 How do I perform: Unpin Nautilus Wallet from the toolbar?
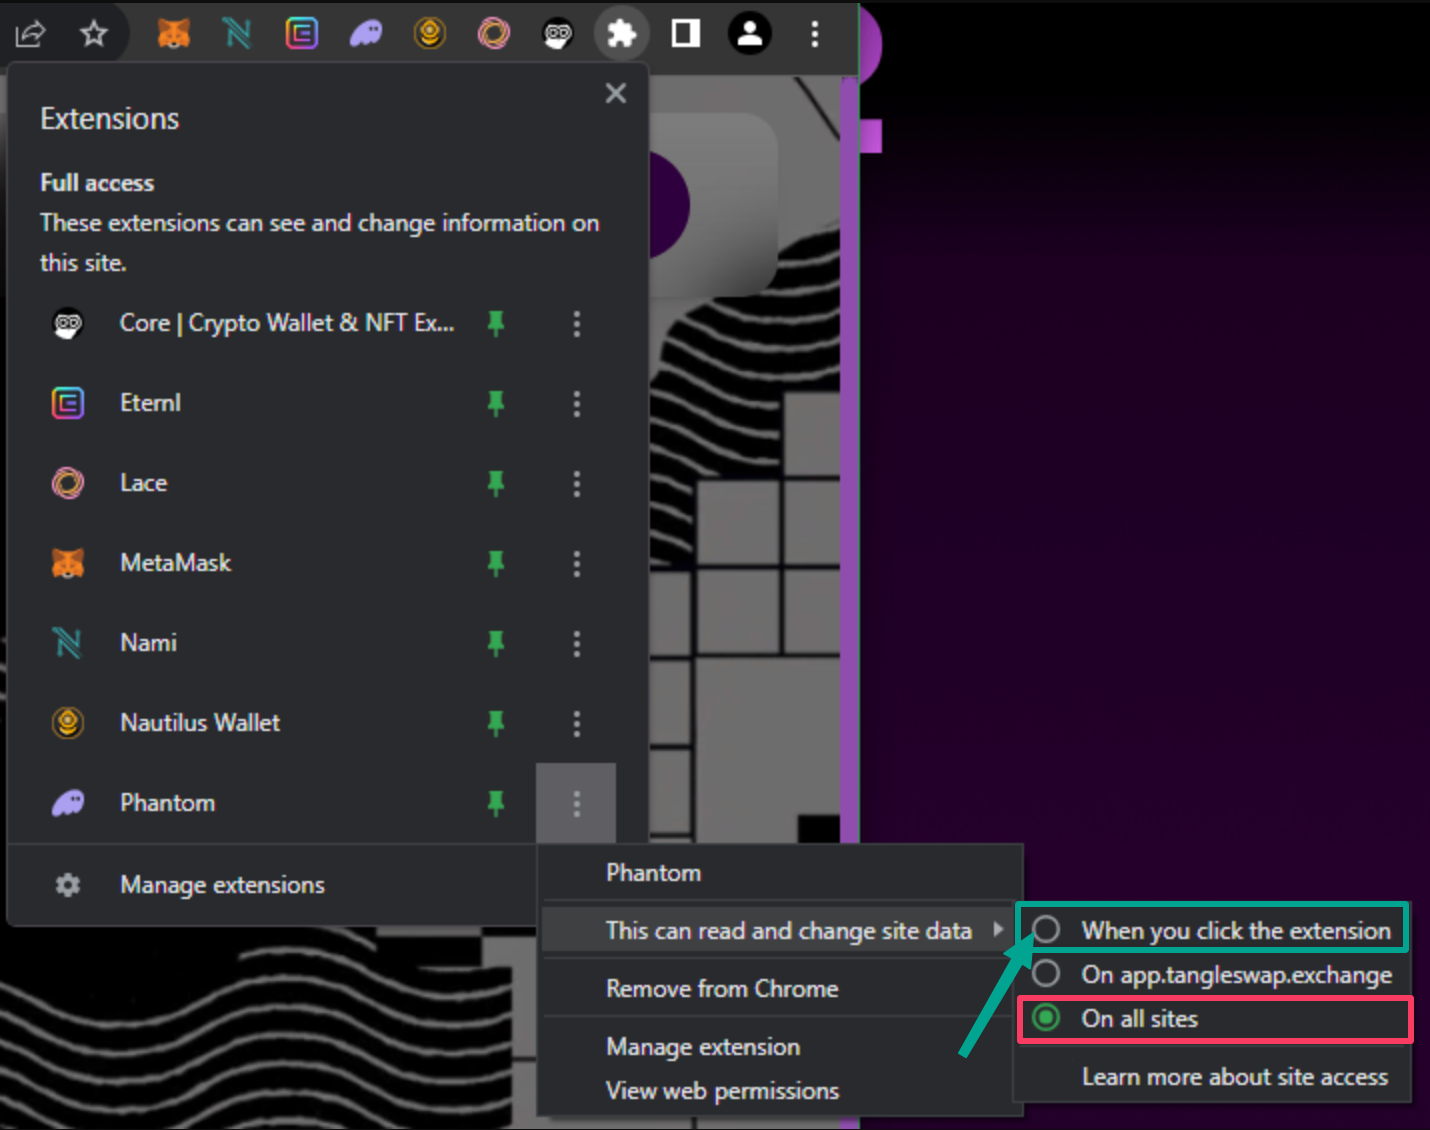coord(496,723)
